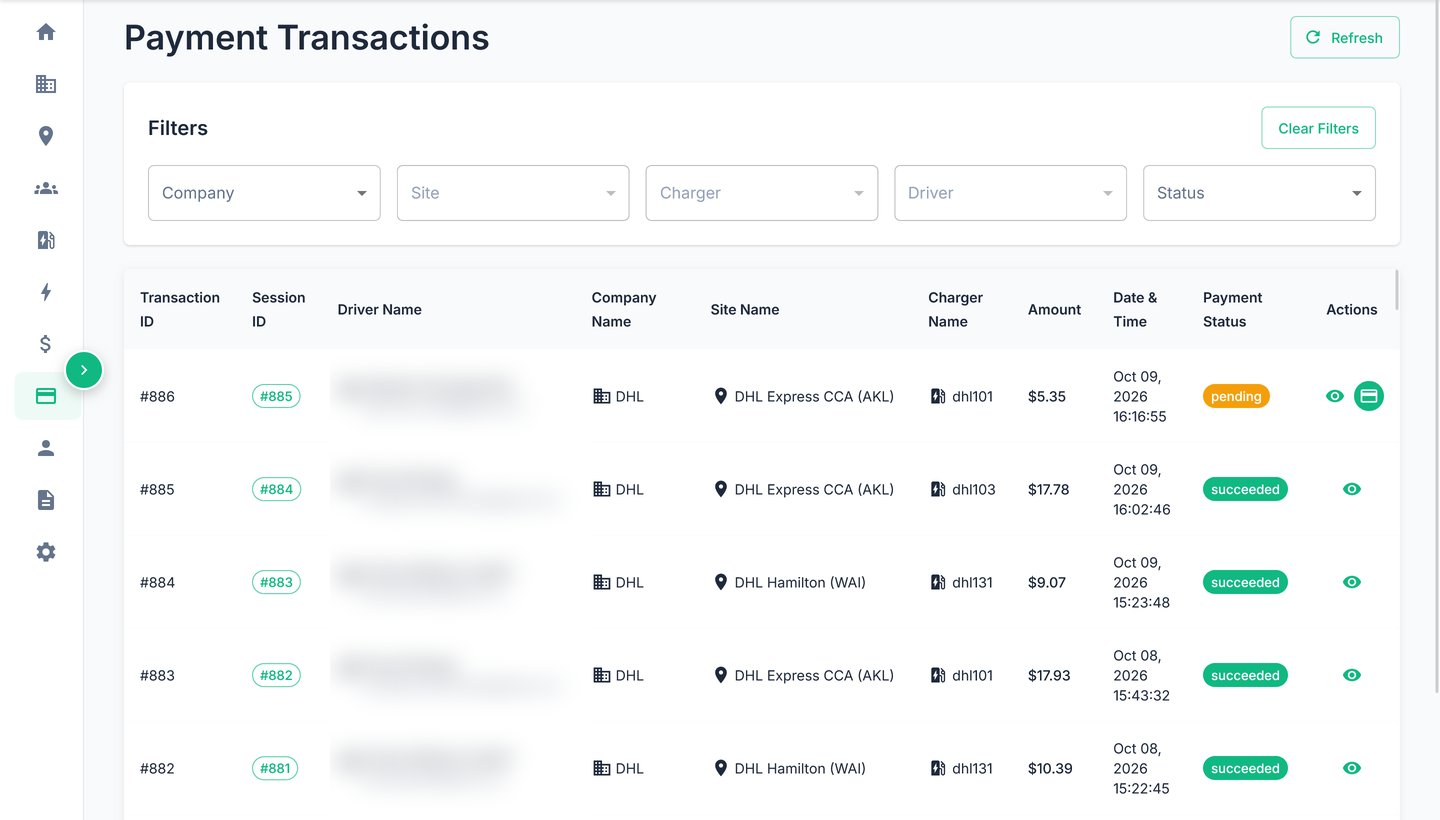Image resolution: width=1440 pixels, height=820 pixels.
Task: Click the green payment card action for transaction #886
Action: 1369,396
